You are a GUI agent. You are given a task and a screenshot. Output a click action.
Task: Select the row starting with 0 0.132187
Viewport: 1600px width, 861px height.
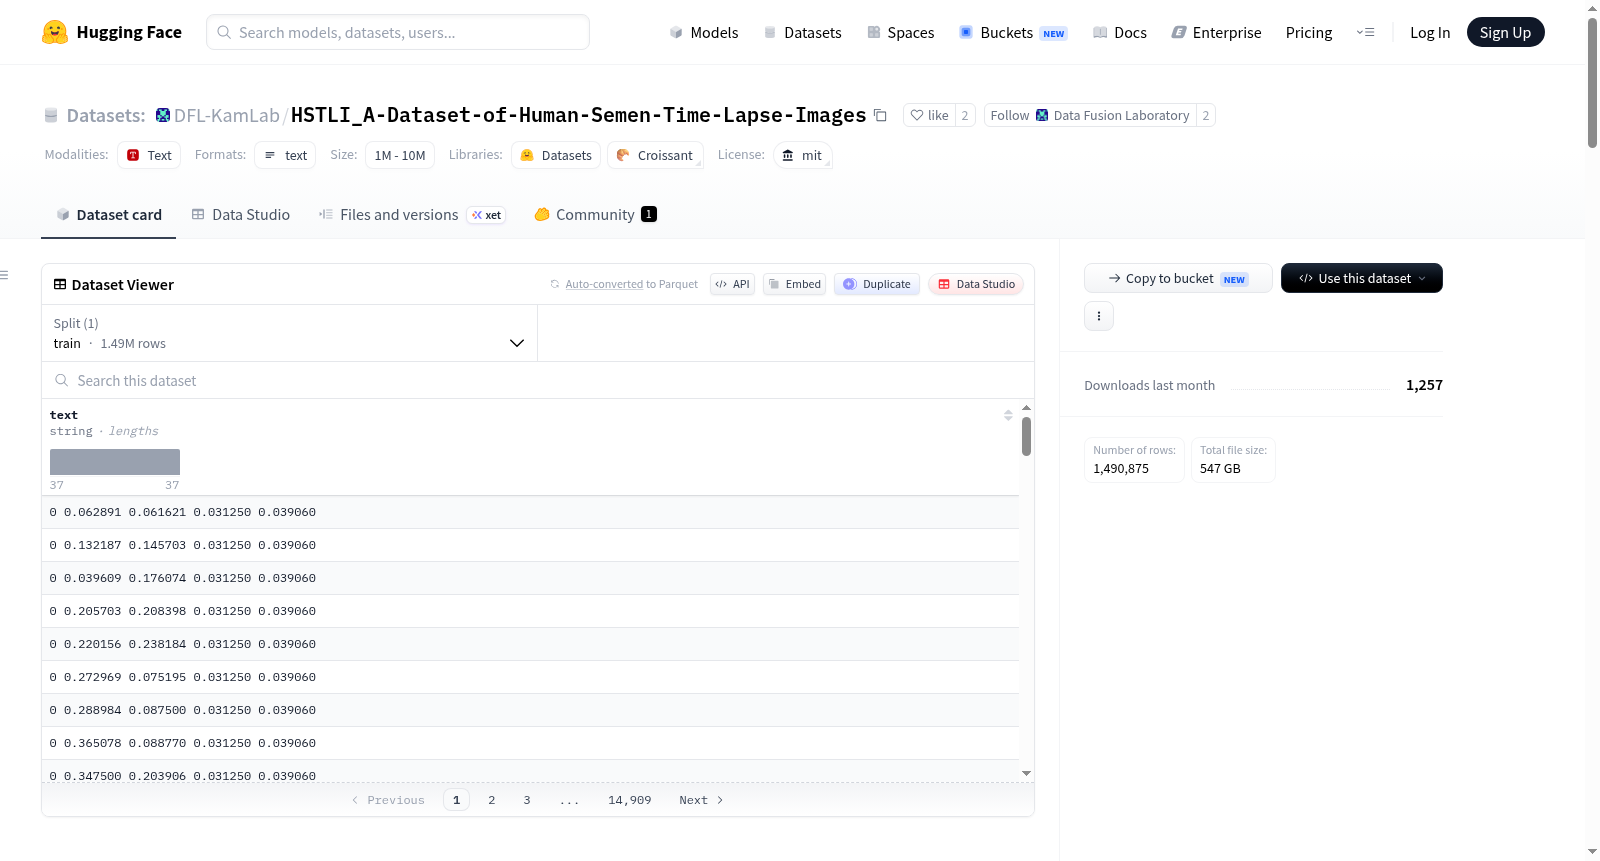point(530,545)
